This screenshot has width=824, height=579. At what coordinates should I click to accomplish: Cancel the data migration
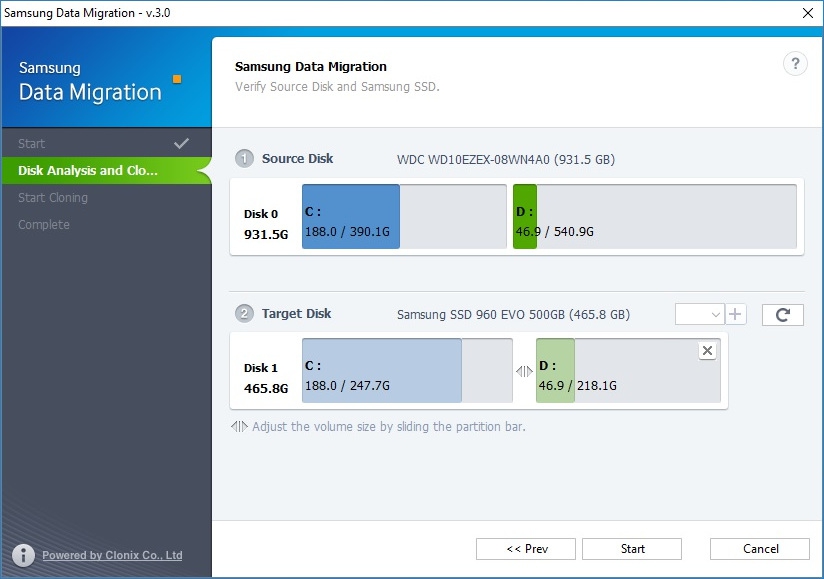click(x=759, y=549)
